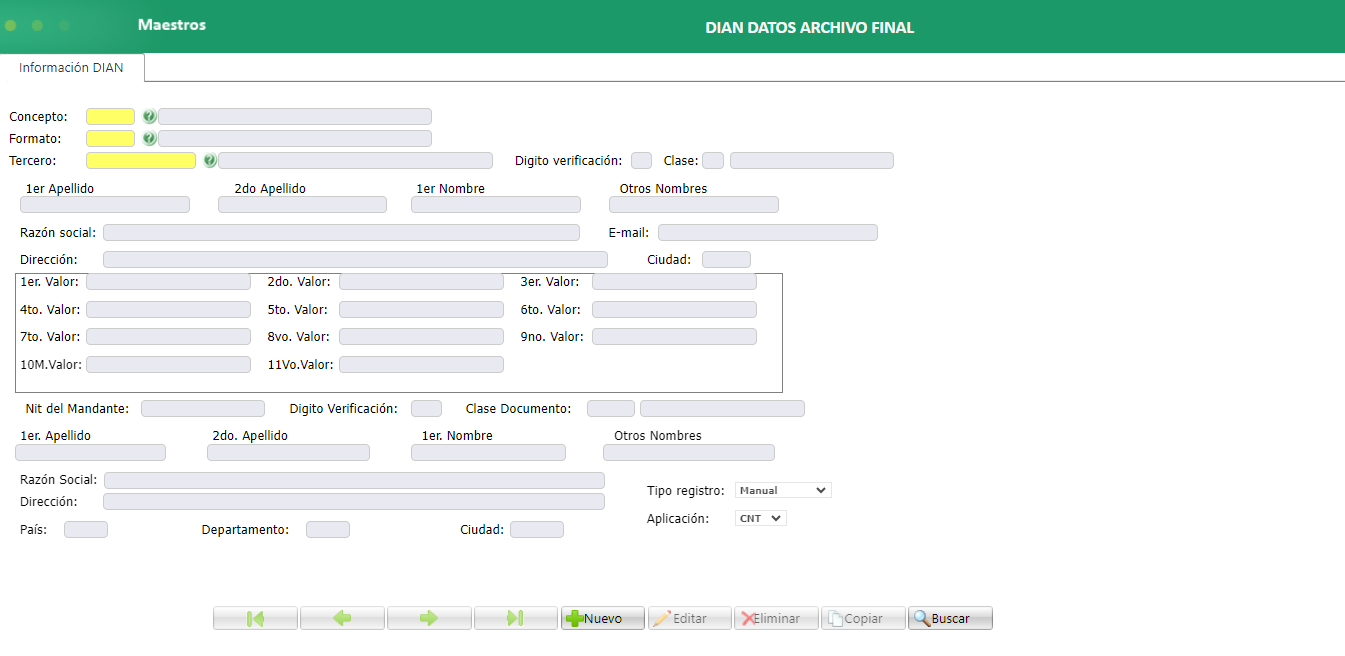Click the Mandante Digito Verificación field
Image resolution: width=1345 pixels, height=656 pixels.
pos(426,409)
